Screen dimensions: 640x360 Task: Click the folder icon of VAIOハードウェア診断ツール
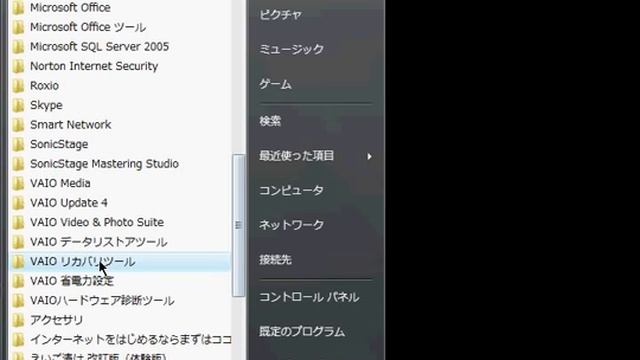coord(18,301)
